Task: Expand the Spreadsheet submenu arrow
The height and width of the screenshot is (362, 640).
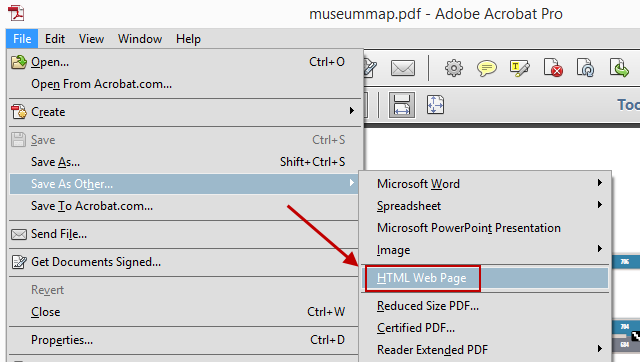Action: tap(600, 204)
